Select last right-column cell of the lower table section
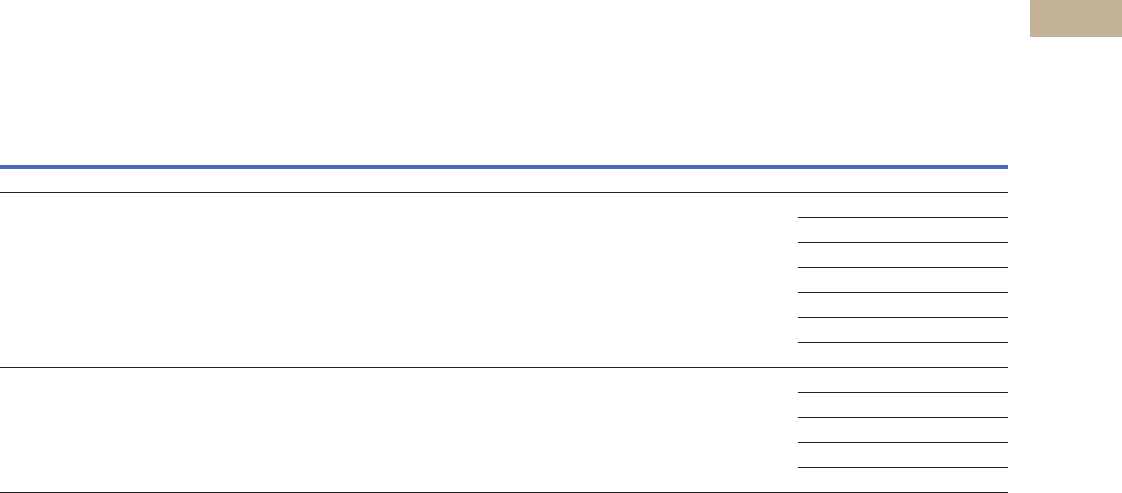 click(x=903, y=480)
